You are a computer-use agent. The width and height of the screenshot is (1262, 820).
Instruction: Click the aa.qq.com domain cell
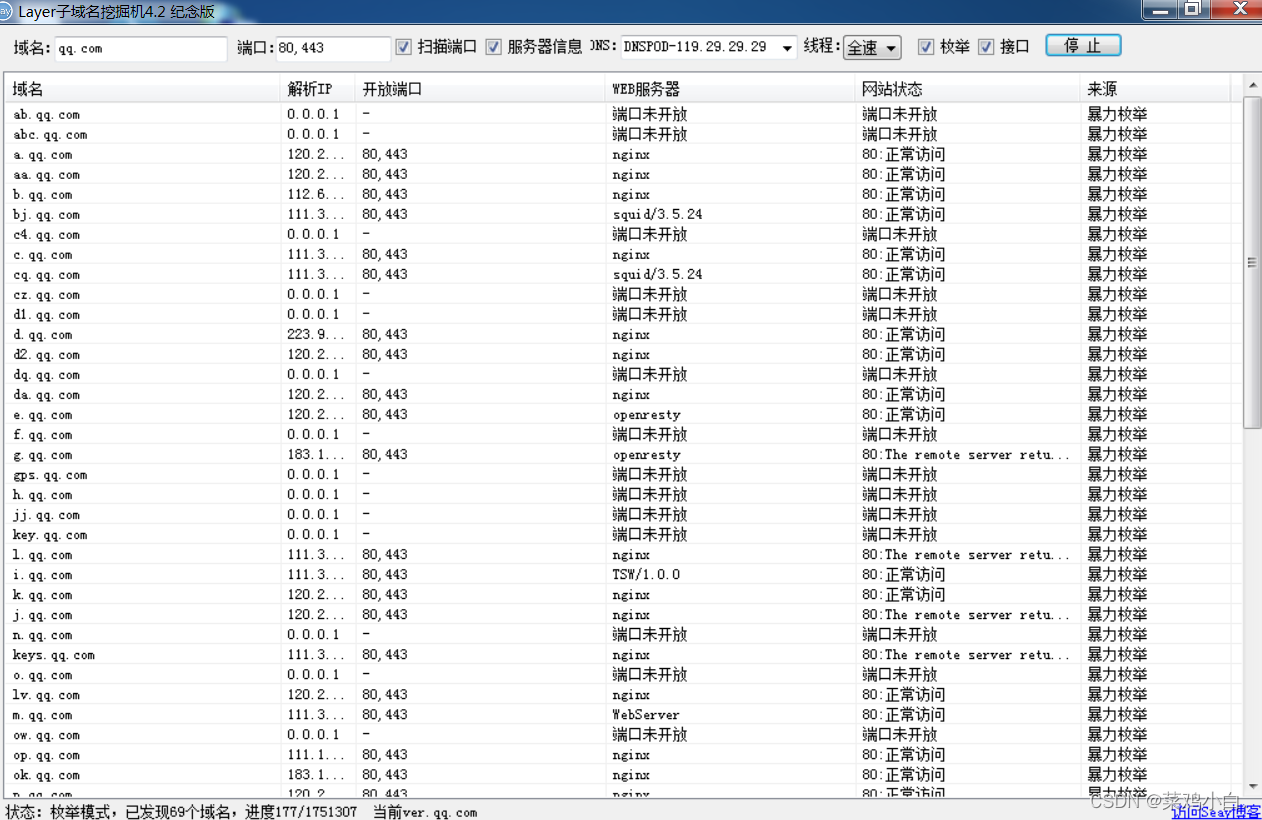tap(46, 175)
